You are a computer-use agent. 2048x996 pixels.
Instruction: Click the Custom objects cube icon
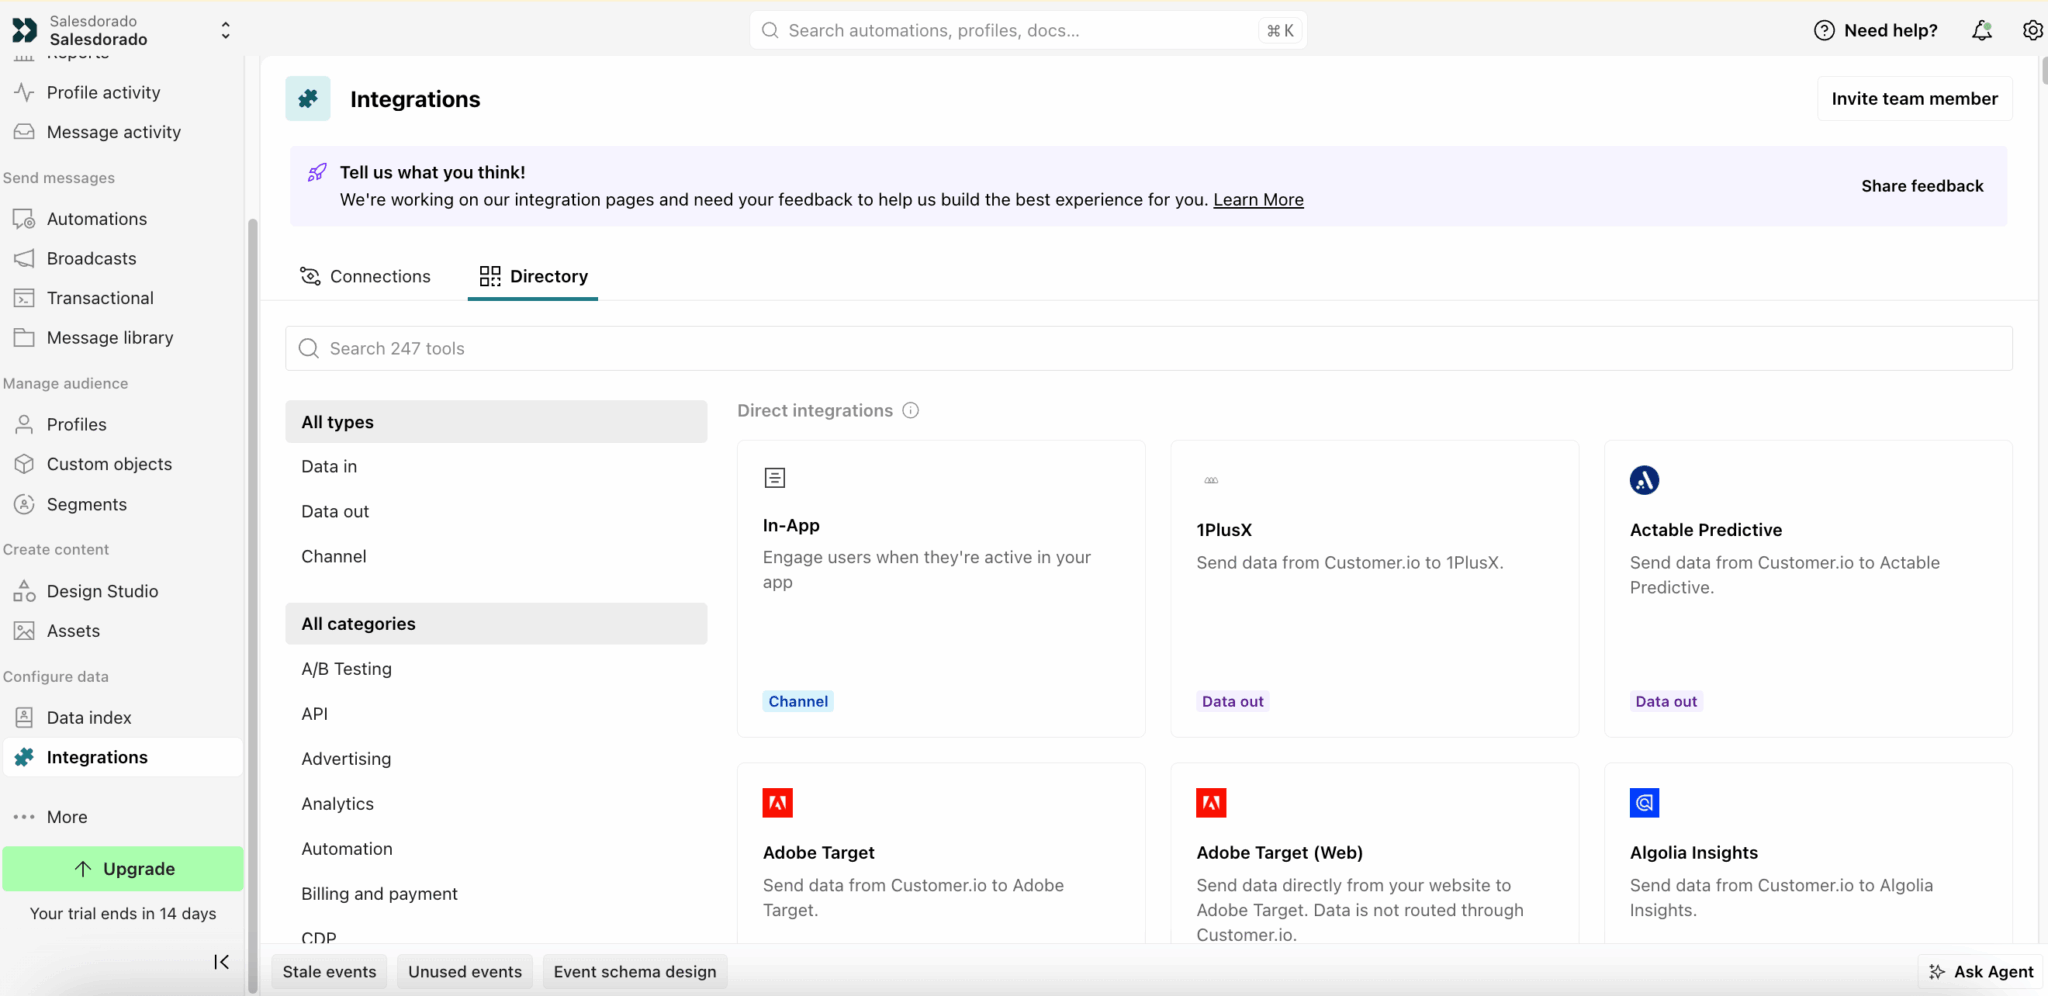(24, 464)
